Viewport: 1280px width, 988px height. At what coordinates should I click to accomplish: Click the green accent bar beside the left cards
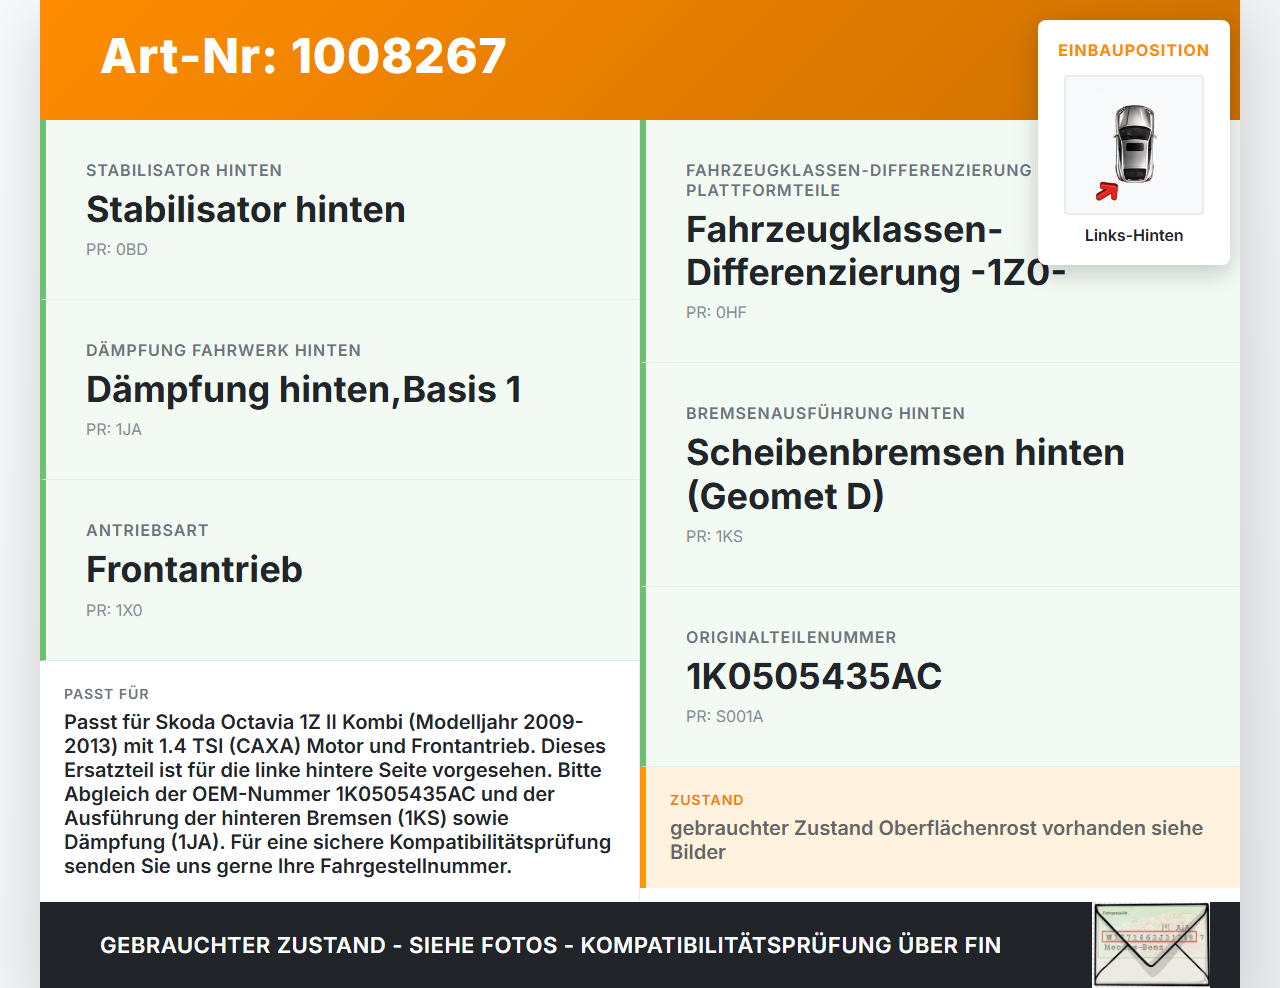(41, 390)
